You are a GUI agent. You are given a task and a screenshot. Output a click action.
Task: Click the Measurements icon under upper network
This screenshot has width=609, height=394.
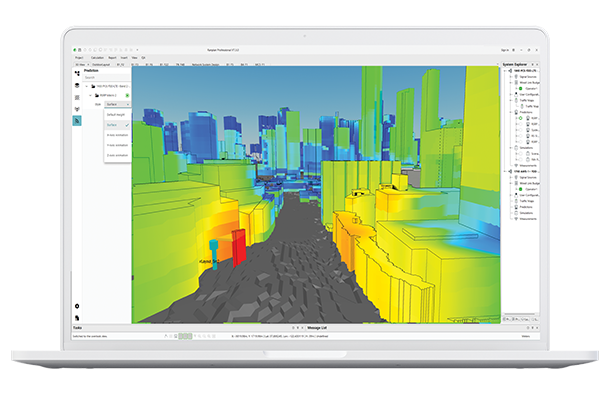click(516, 166)
